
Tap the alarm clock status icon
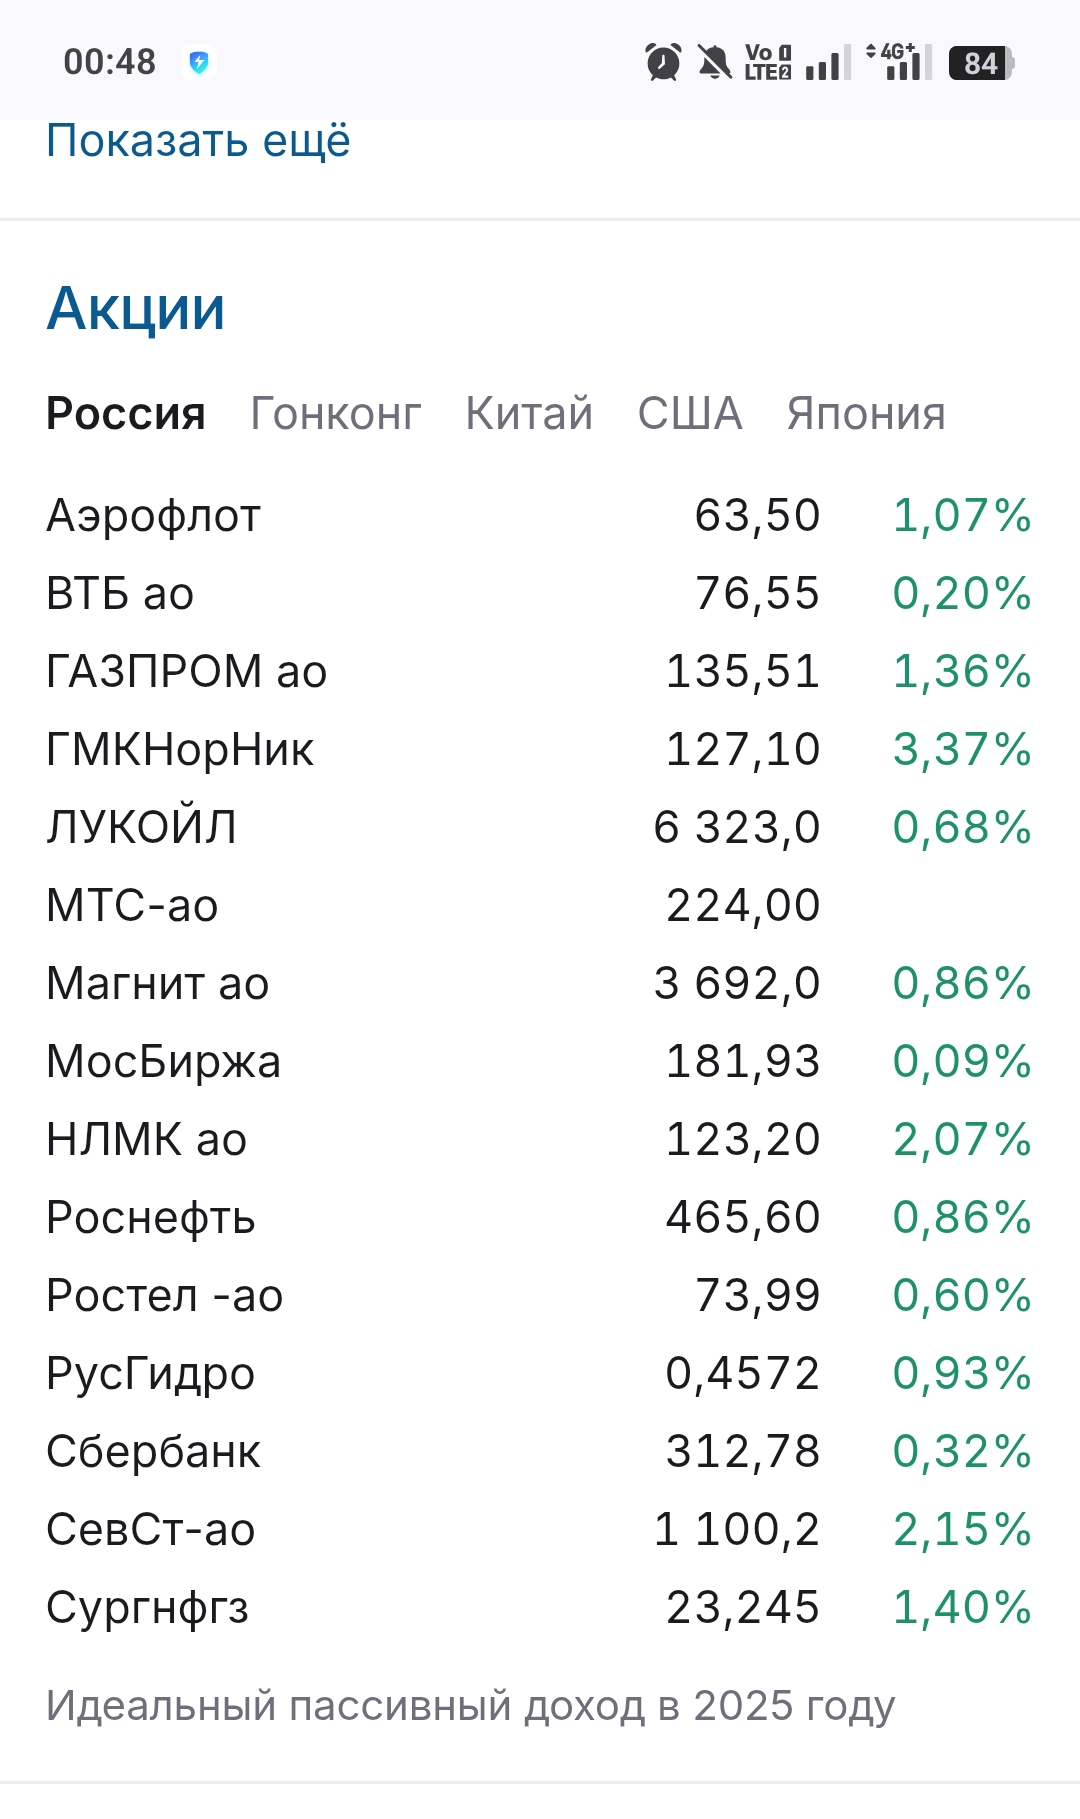[663, 62]
